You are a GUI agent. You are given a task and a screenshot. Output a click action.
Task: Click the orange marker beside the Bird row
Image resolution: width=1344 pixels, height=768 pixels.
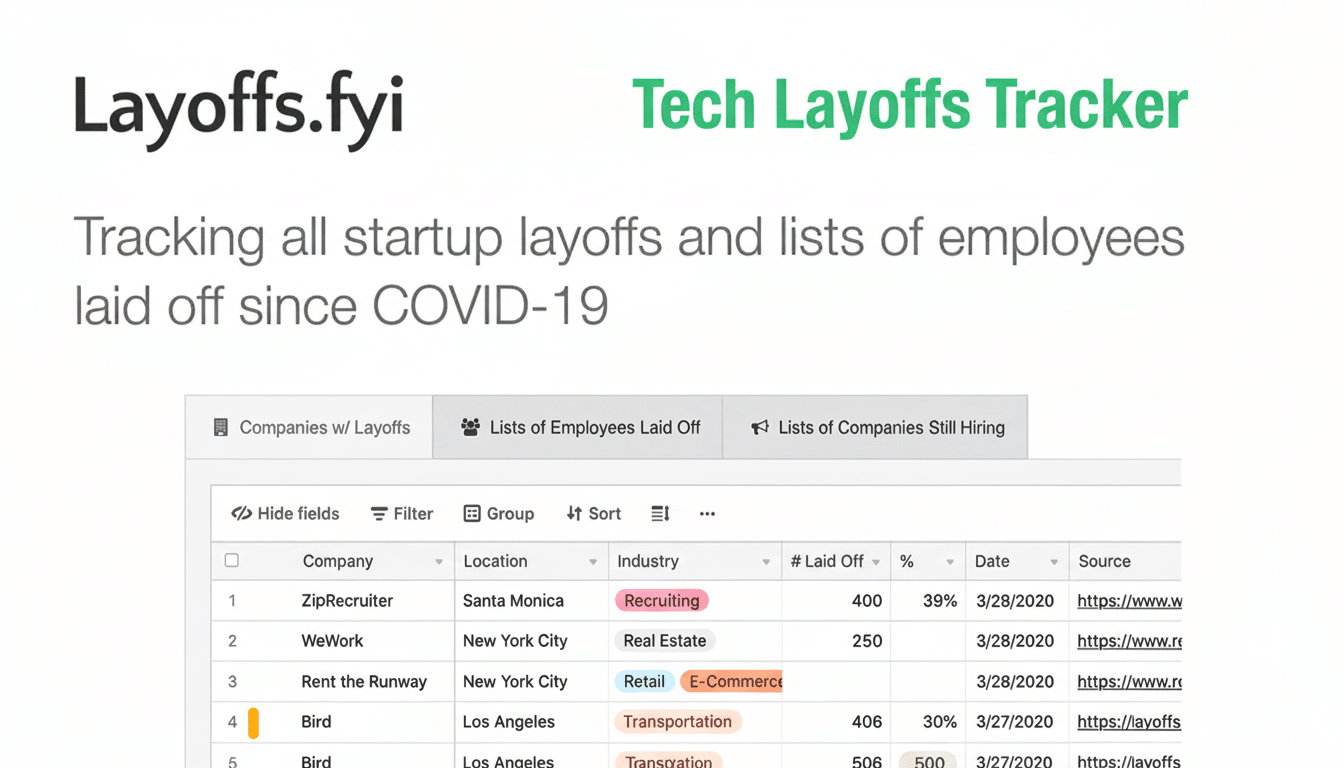coord(253,721)
